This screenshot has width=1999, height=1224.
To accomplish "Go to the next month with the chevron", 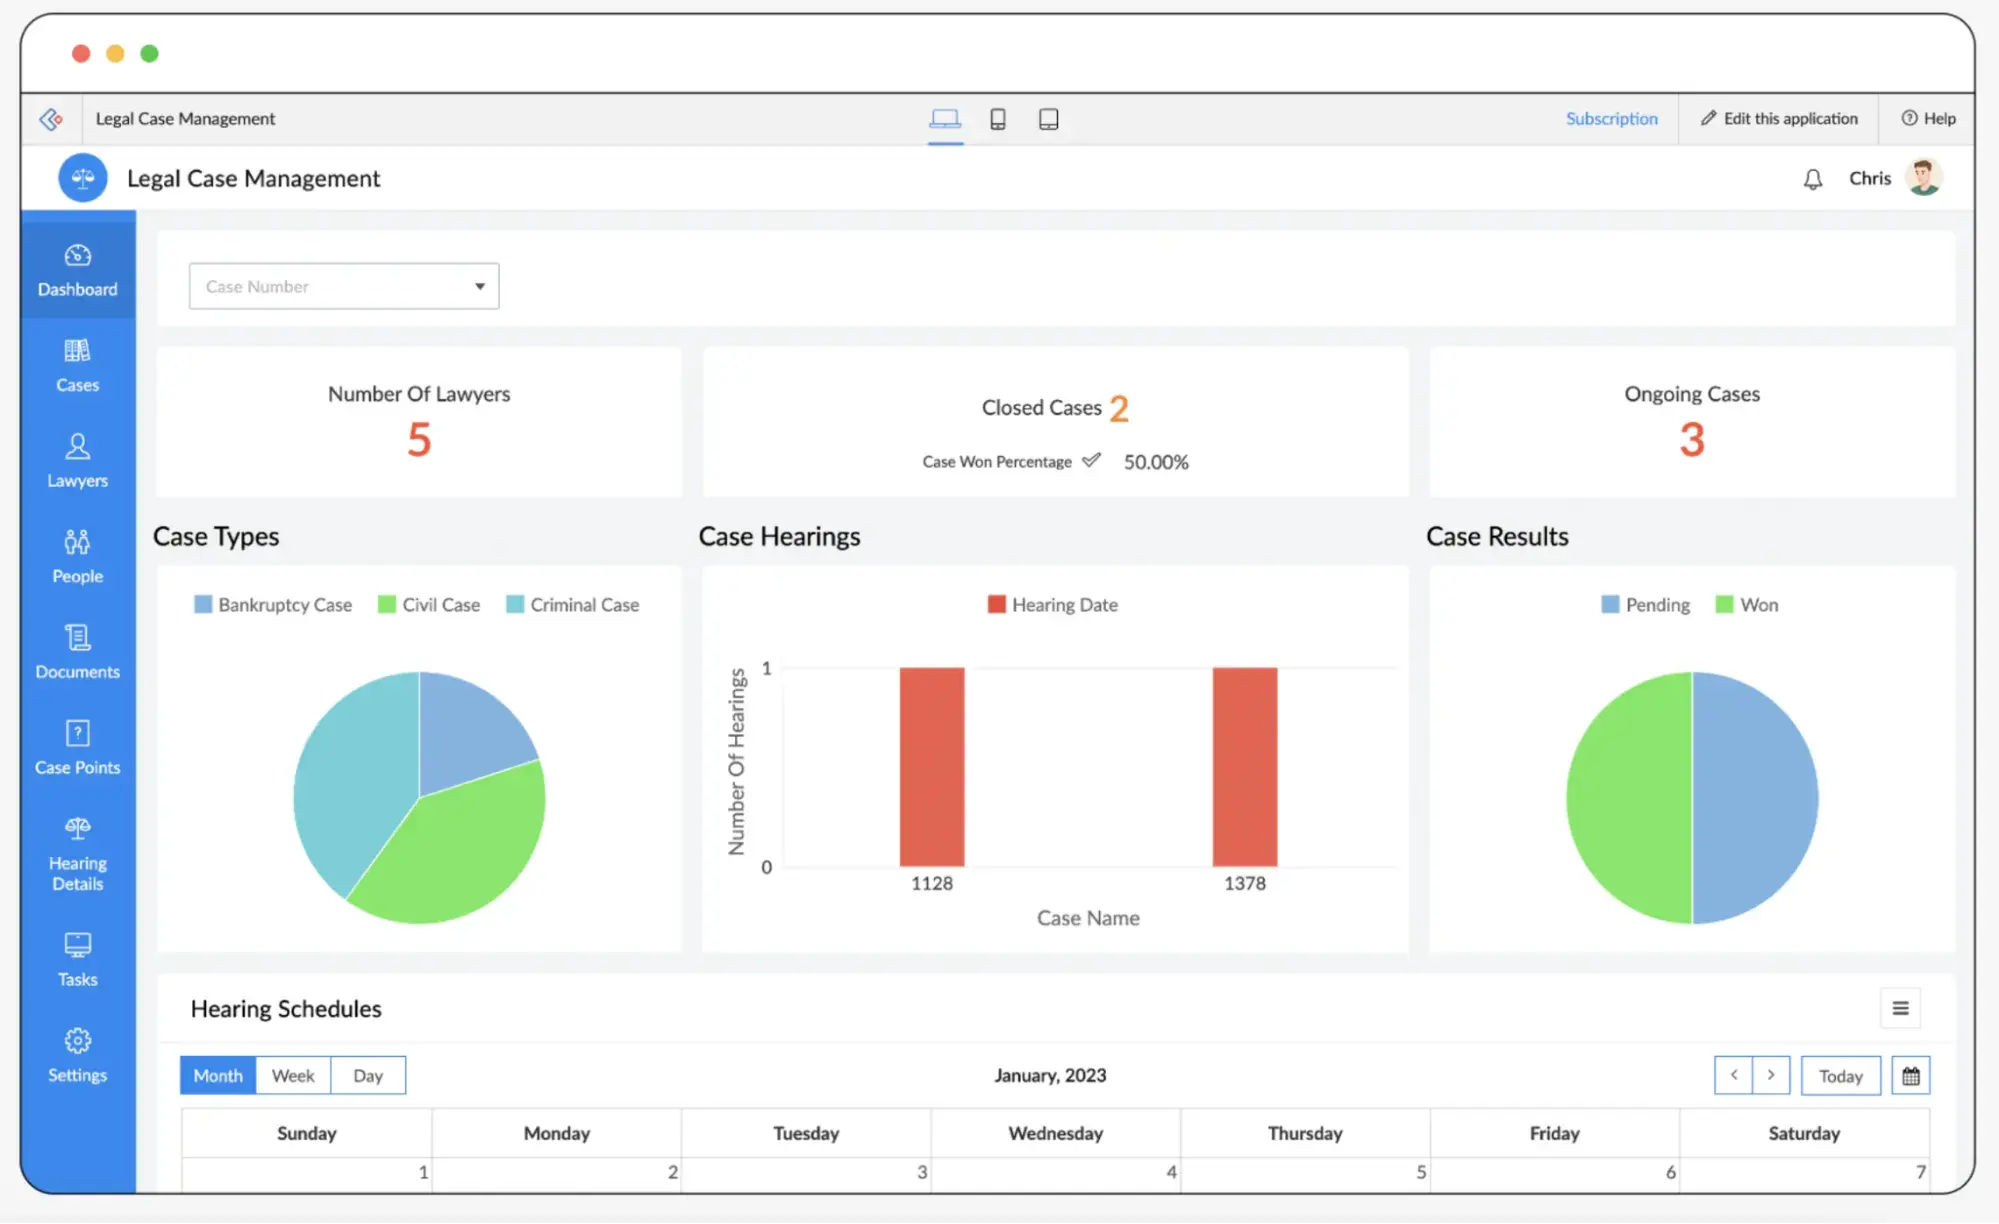I will click(x=1770, y=1075).
